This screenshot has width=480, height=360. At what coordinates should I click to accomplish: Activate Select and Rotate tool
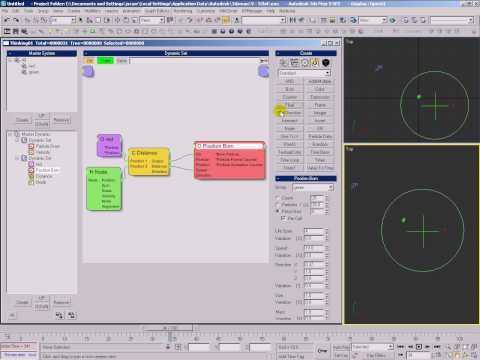(126, 20)
